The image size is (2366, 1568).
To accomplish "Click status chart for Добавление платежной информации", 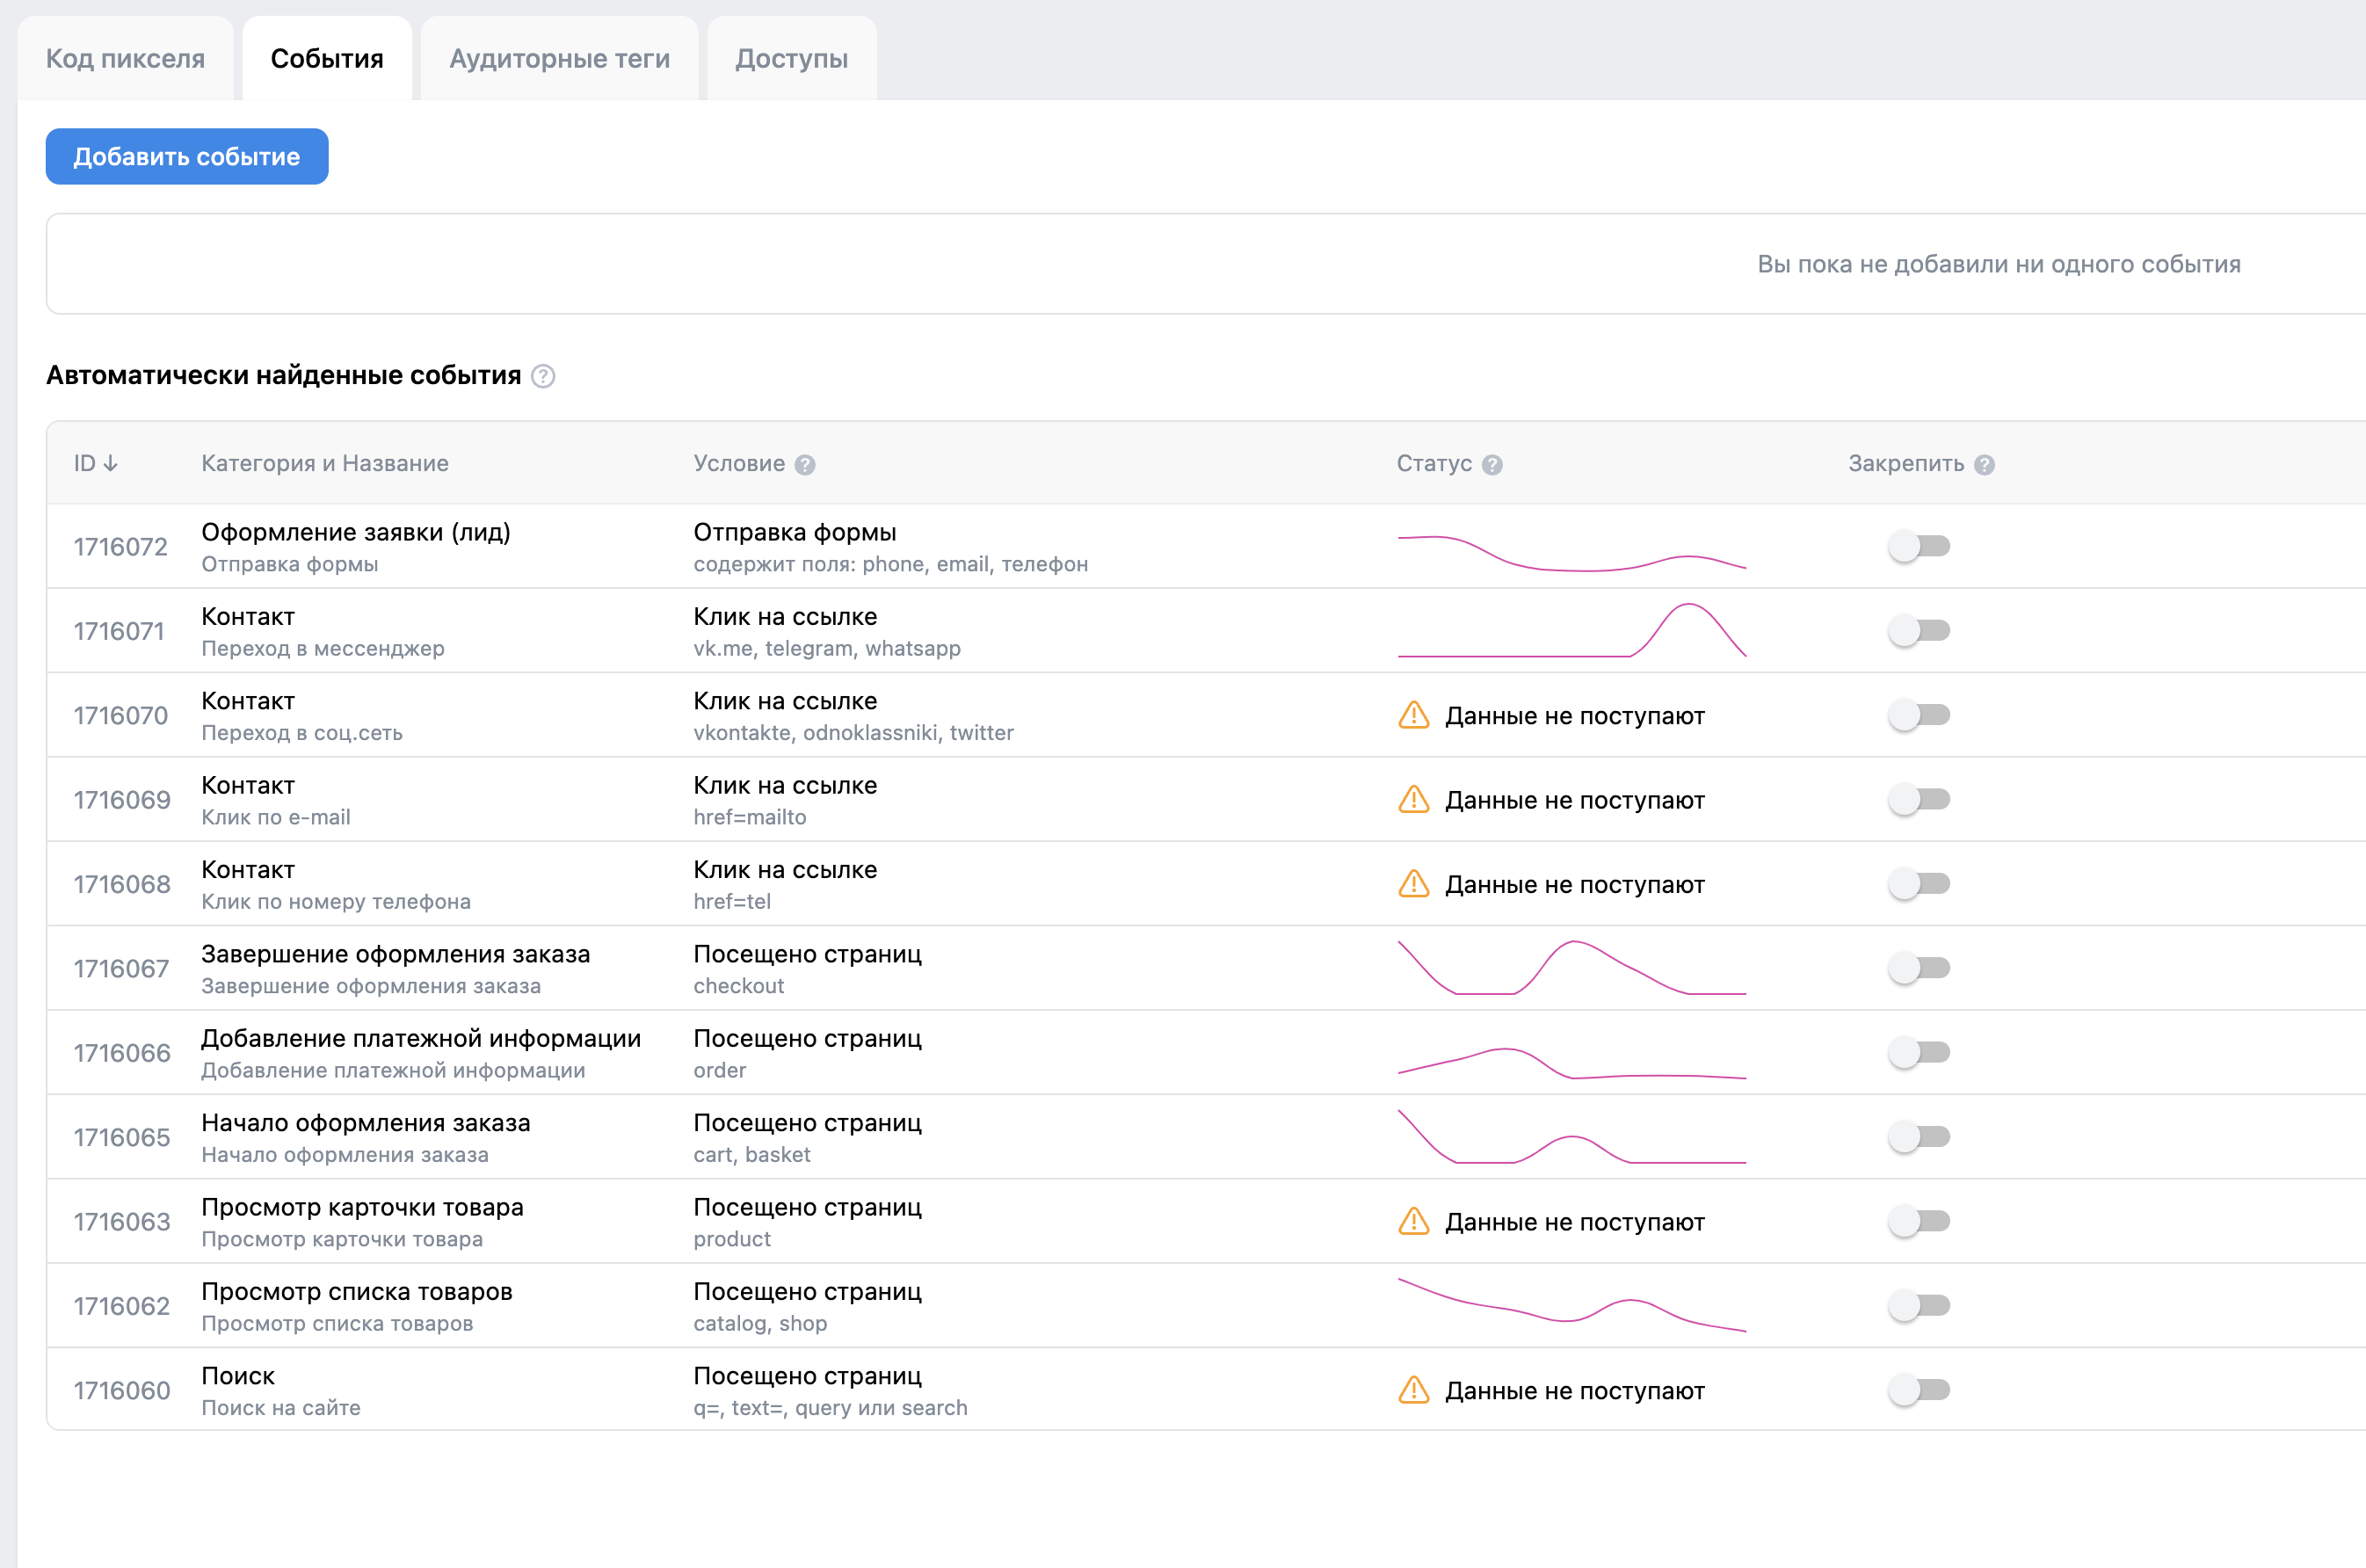I will point(1571,1063).
